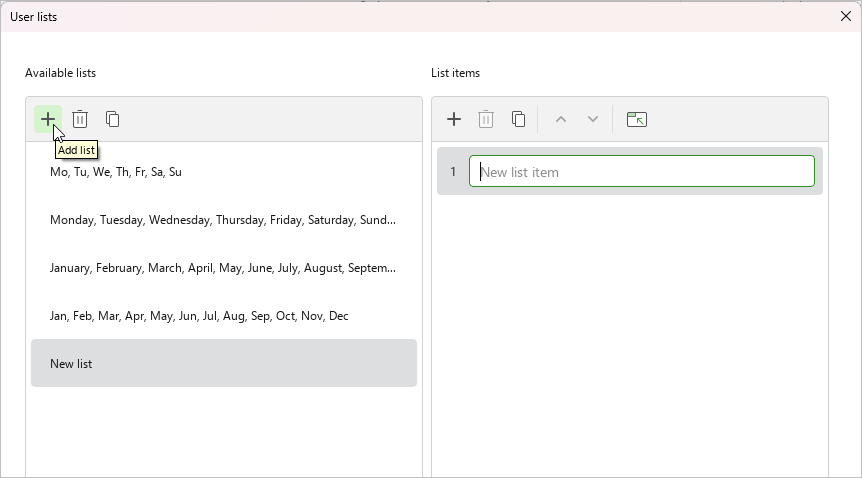The width and height of the screenshot is (862, 478).
Task: Delete list item using List items trash icon
Action: (486, 119)
